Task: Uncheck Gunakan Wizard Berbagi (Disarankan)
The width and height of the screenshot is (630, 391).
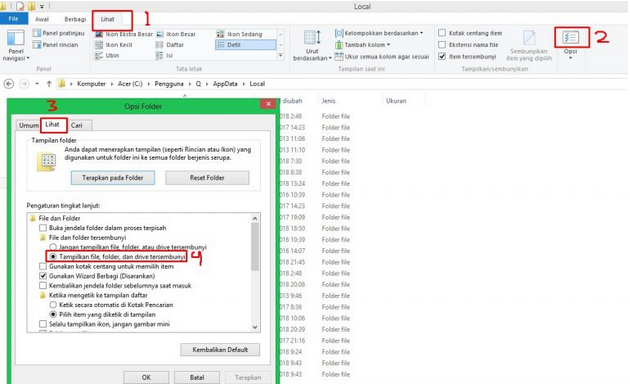Action: pyautogui.click(x=43, y=276)
